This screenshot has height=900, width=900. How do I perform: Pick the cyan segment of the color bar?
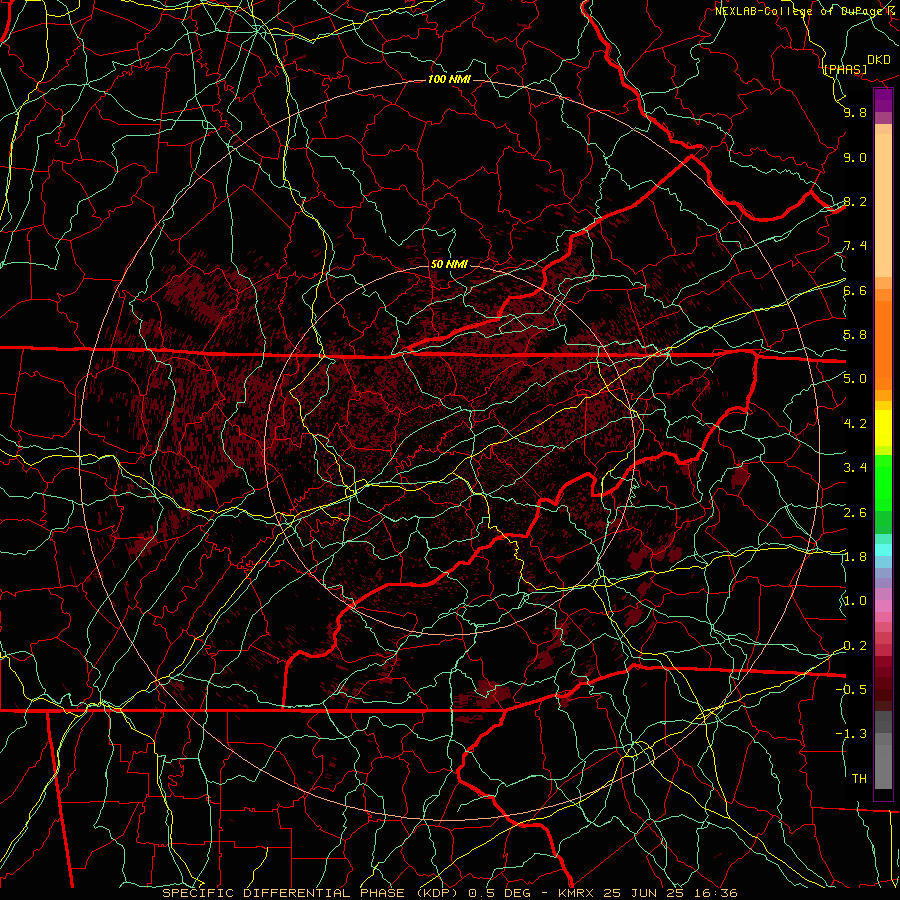(883, 550)
